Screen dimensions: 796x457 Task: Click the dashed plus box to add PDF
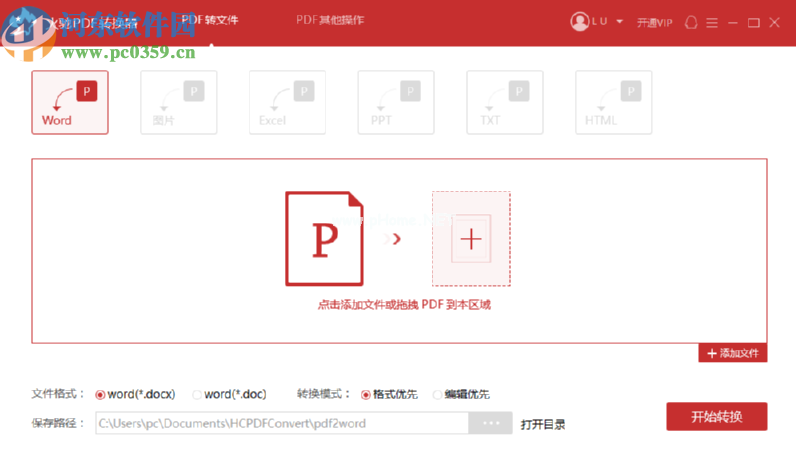(x=471, y=238)
